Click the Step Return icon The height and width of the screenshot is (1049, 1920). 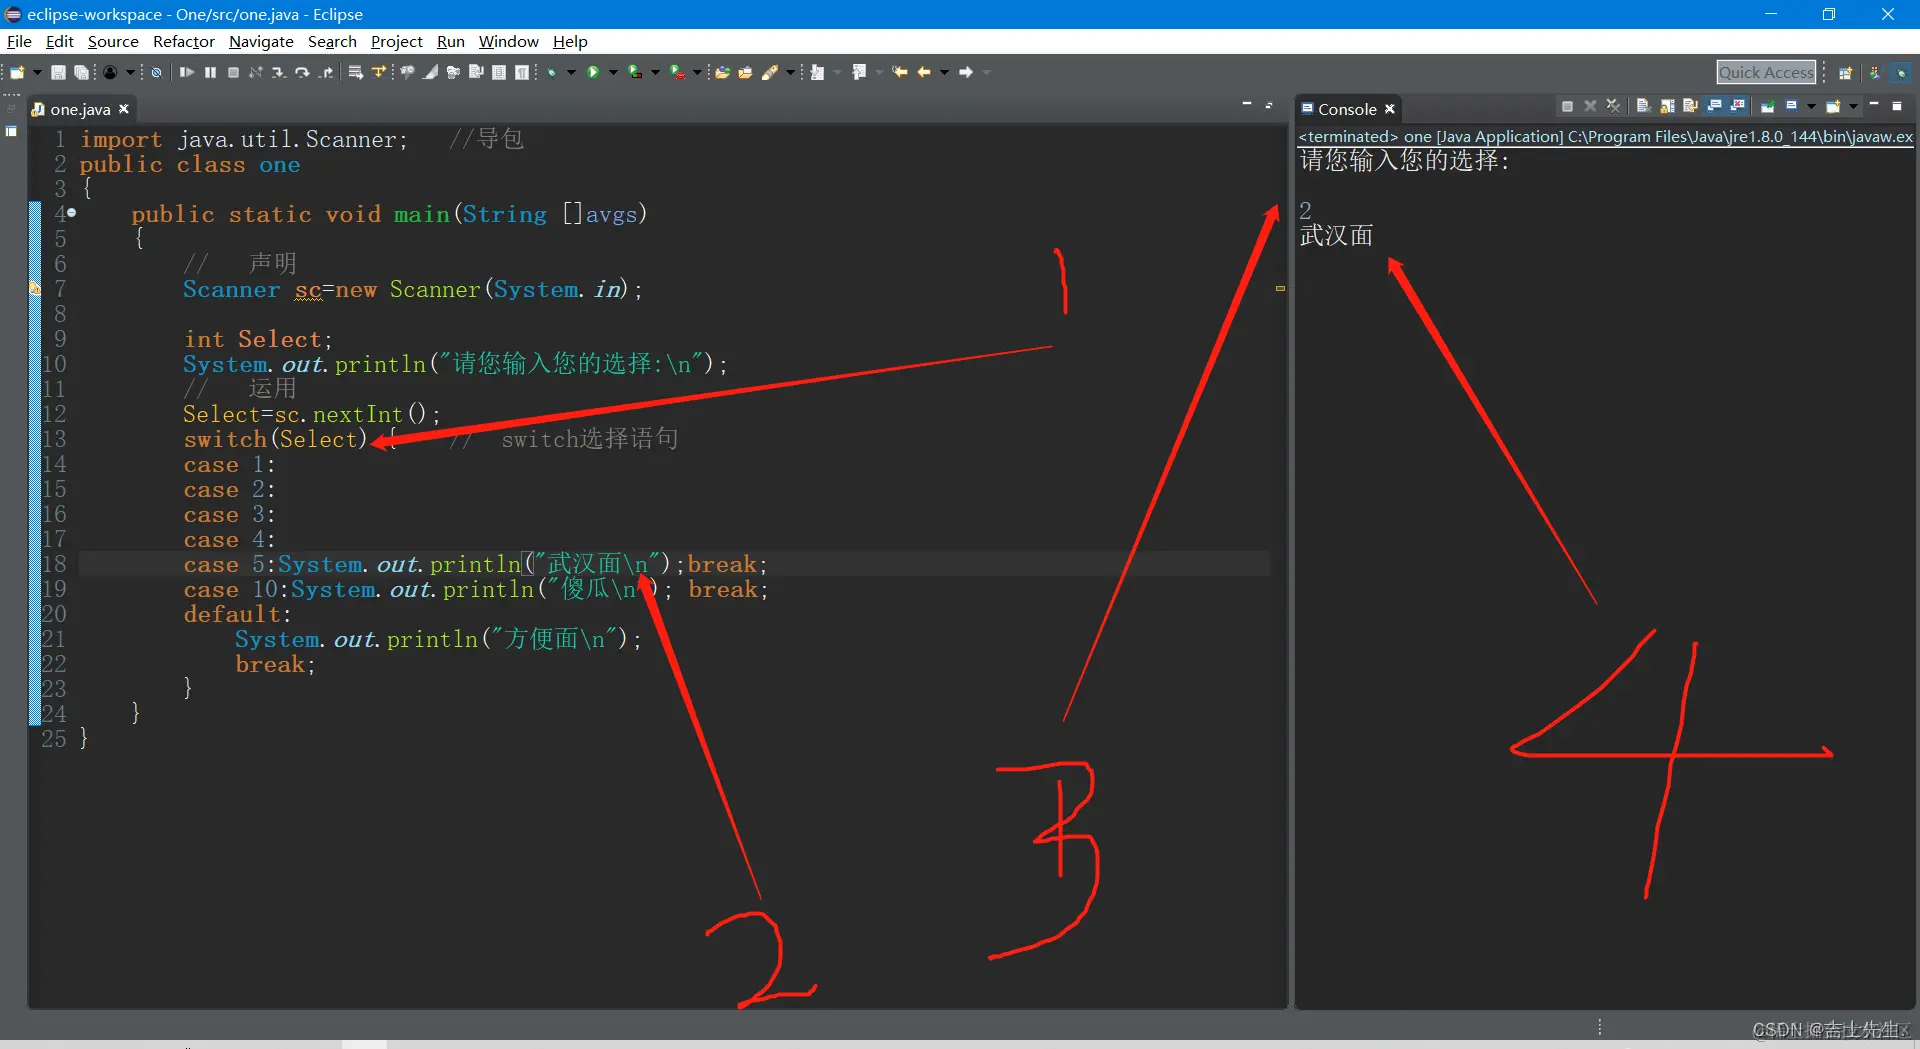[327, 72]
